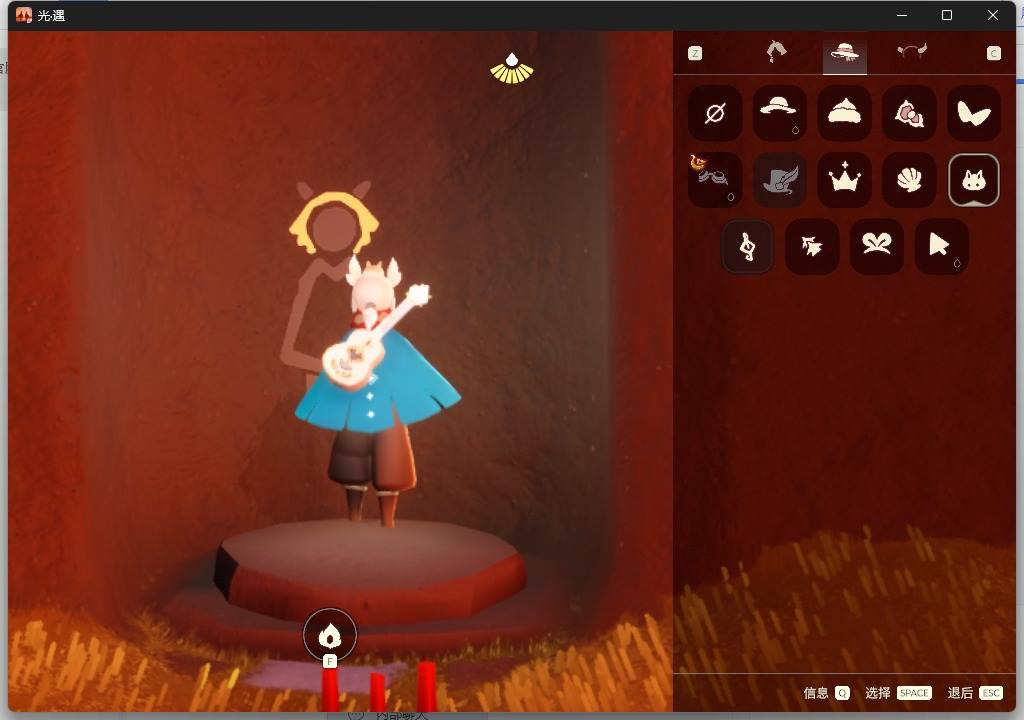The height and width of the screenshot is (720, 1024).
Task: Click the character holding the guitar
Action: 376,392
